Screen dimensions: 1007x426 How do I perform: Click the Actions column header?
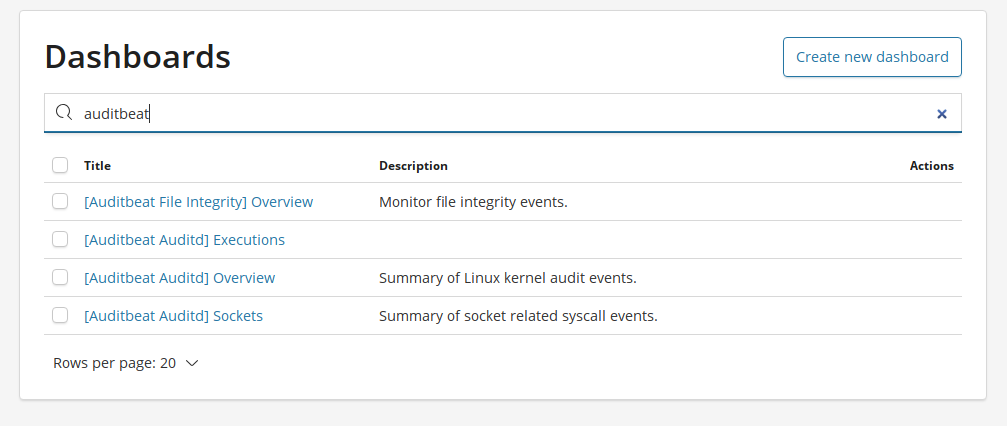(931, 166)
